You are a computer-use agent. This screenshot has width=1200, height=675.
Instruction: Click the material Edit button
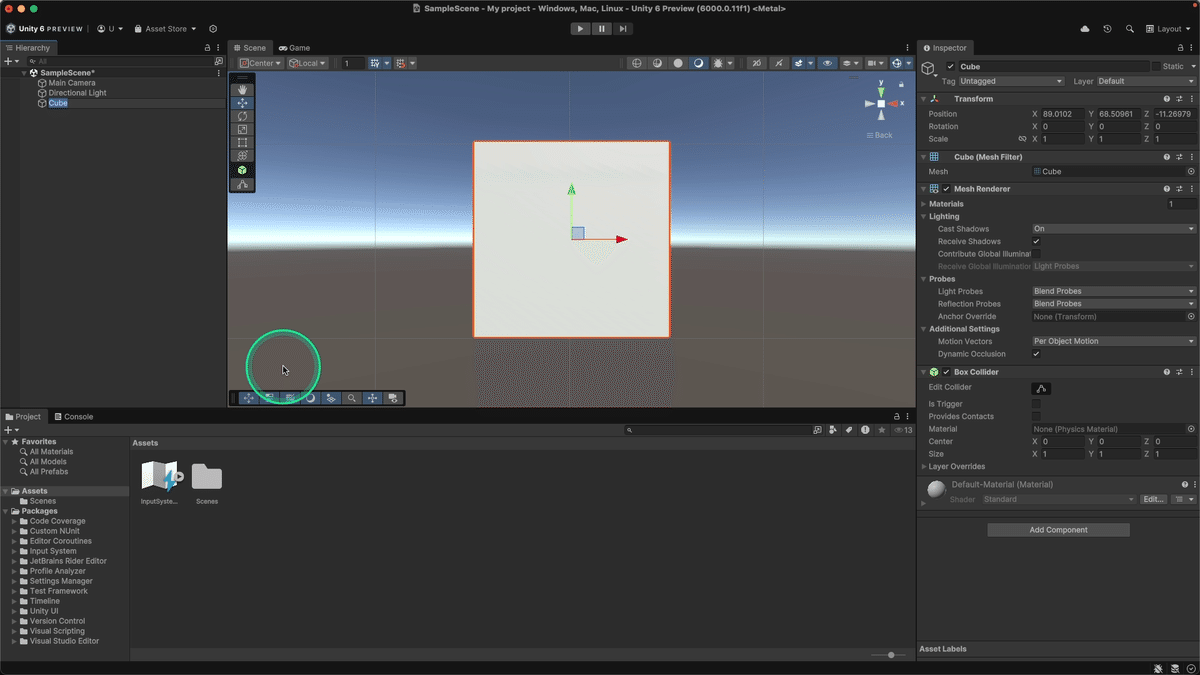[1153, 499]
